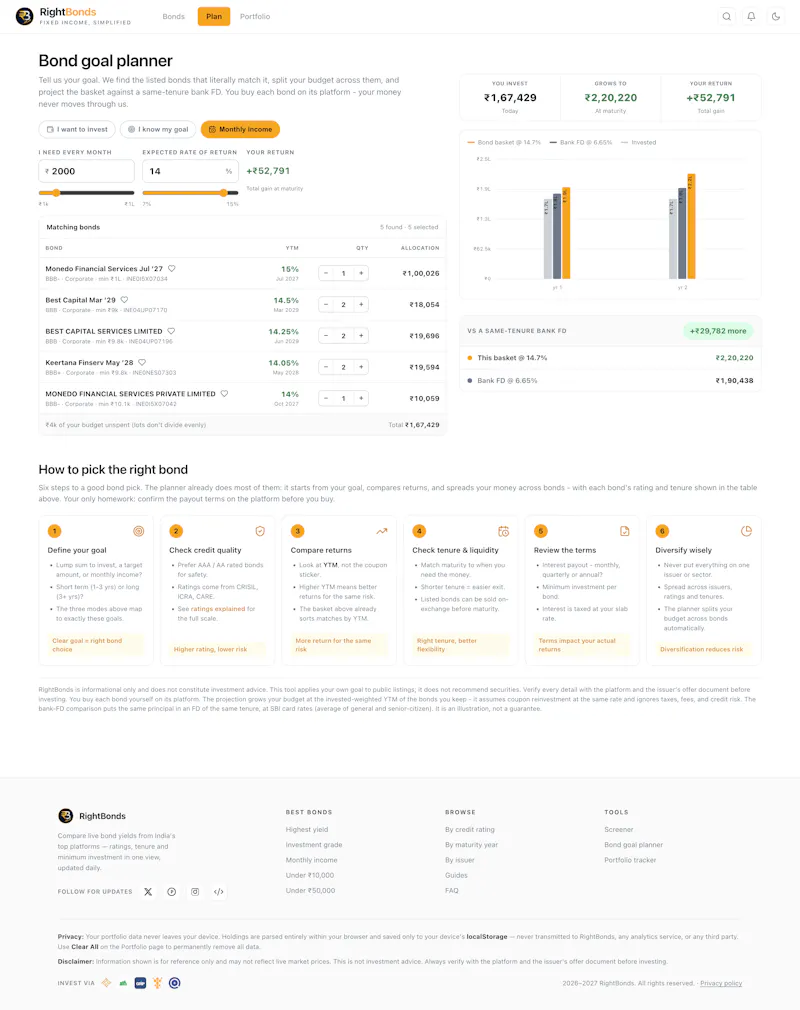Click the monthly amount input field

[86, 171]
